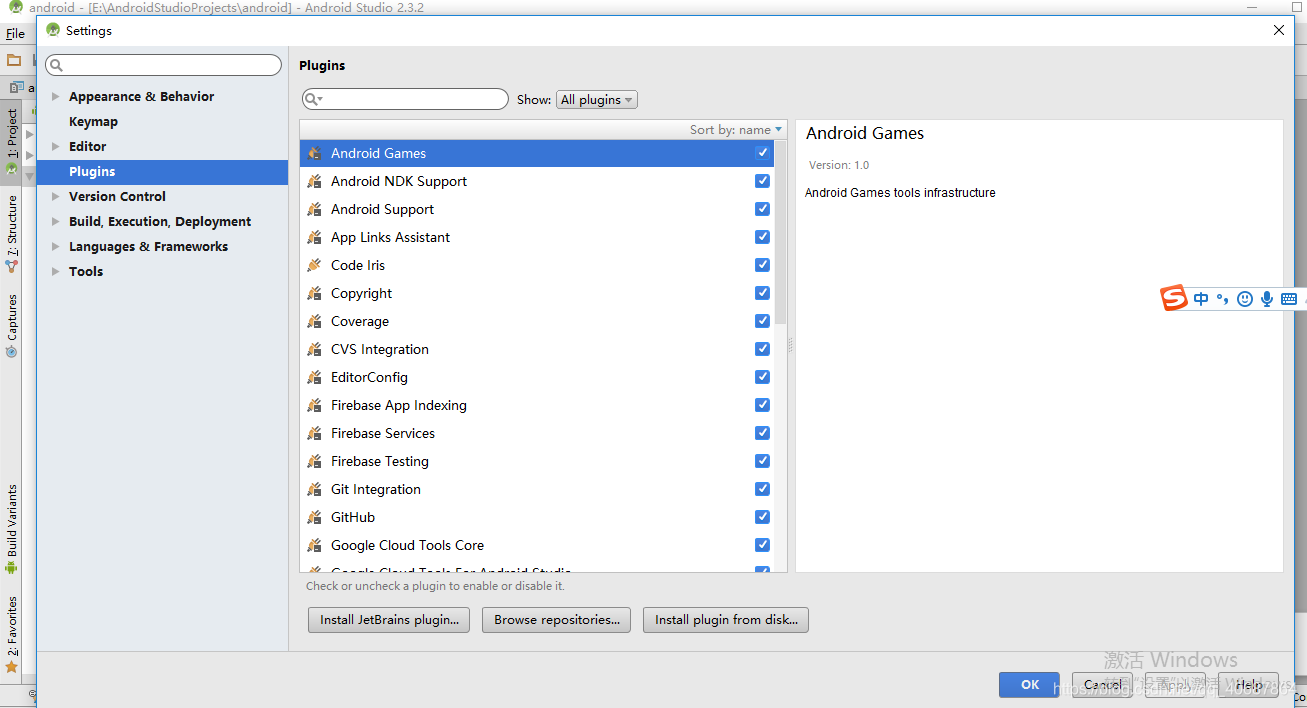Expand the Appearance & Behavior settings node
This screenshot has height=708, width=1307.
[56, 97]
